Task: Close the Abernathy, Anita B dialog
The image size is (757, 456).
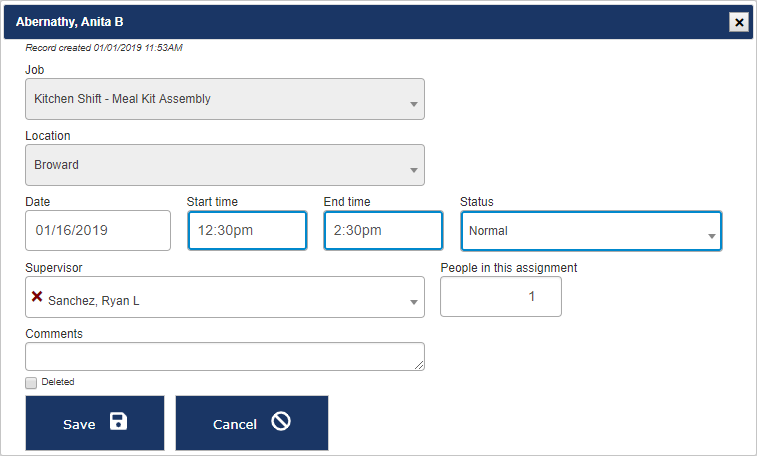Action: tap(738, 22)
